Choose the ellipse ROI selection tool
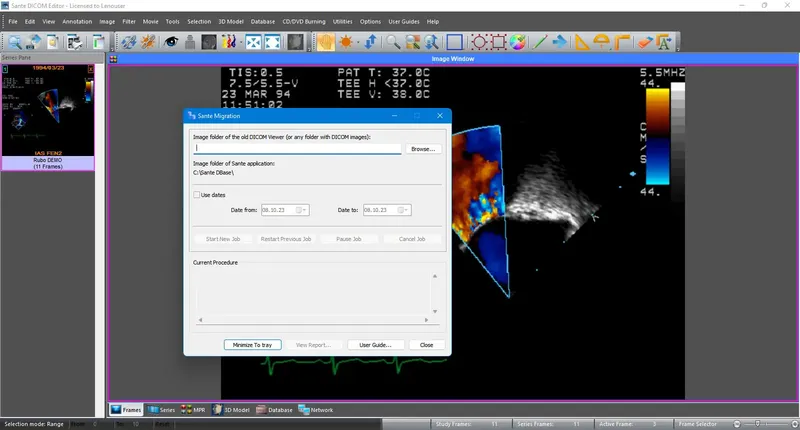 click(x=479, y=42)
